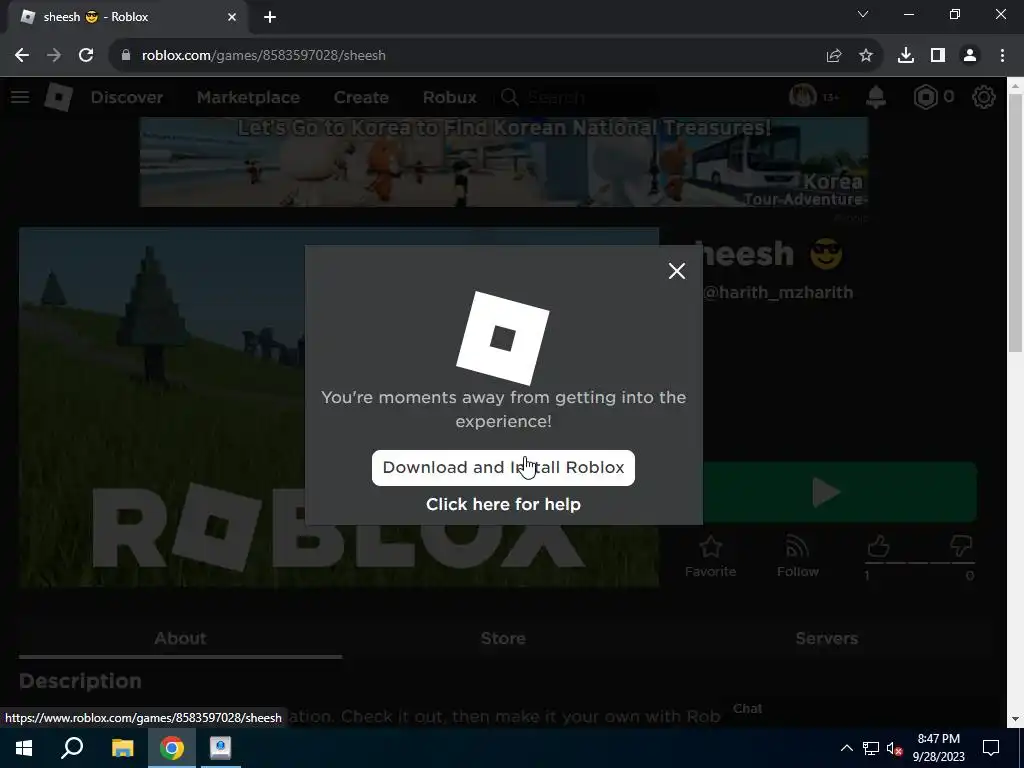Click Roblox home logo icon
This screenshot has height=768, width=1024.
(59, 97)
